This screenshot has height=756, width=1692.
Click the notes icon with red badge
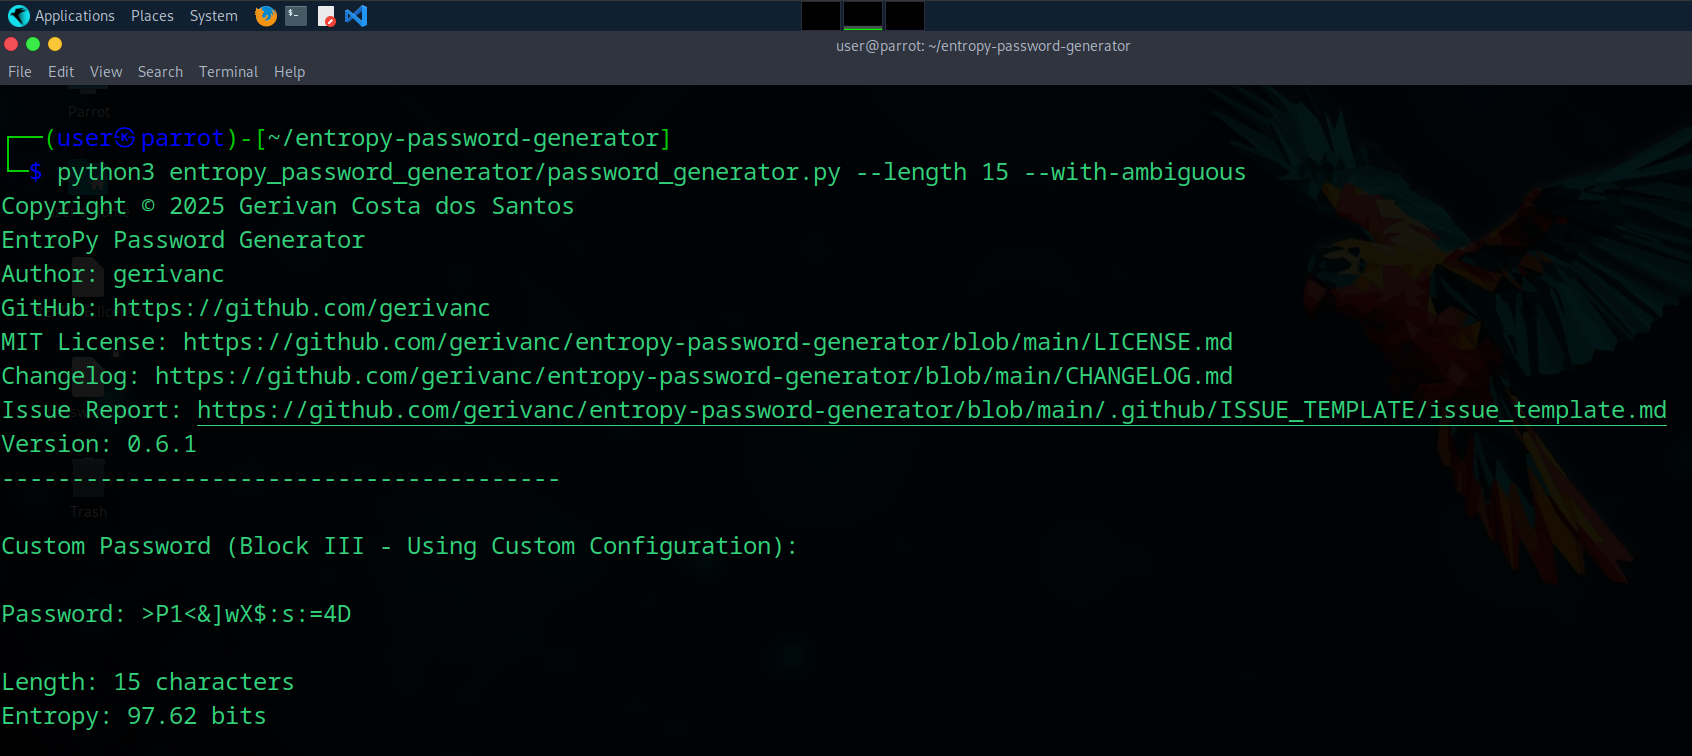point(326,16)
